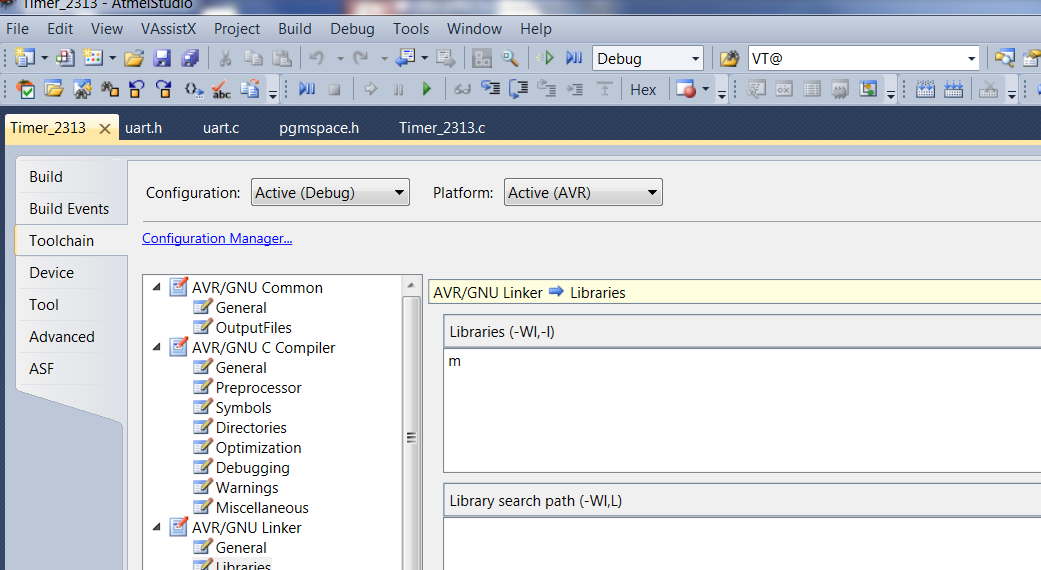
Task: Click Start Without Debugging green outline arrow
Action: pos(546,58)
